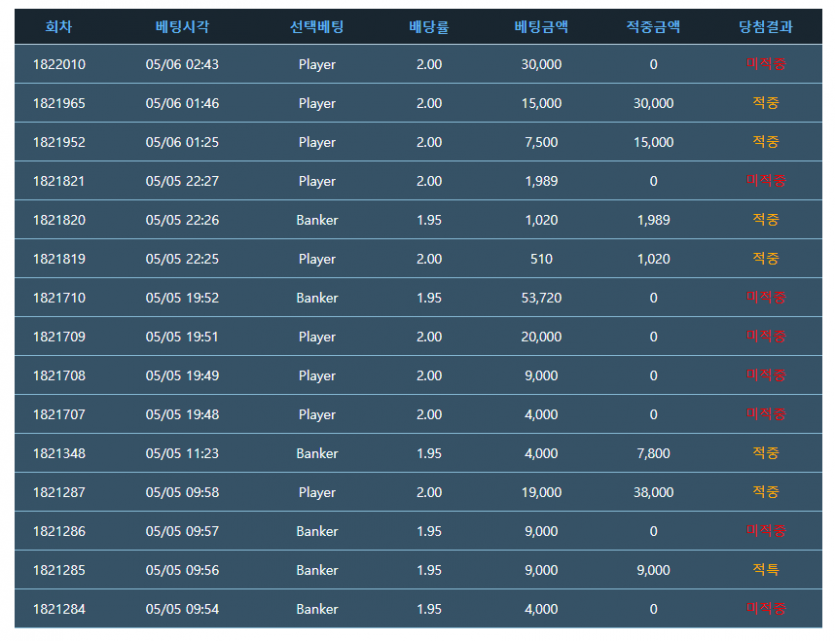Select round number 1821952
Viewport: 835px width, 641px height.
pyautogui.click(x=59, y=142)
